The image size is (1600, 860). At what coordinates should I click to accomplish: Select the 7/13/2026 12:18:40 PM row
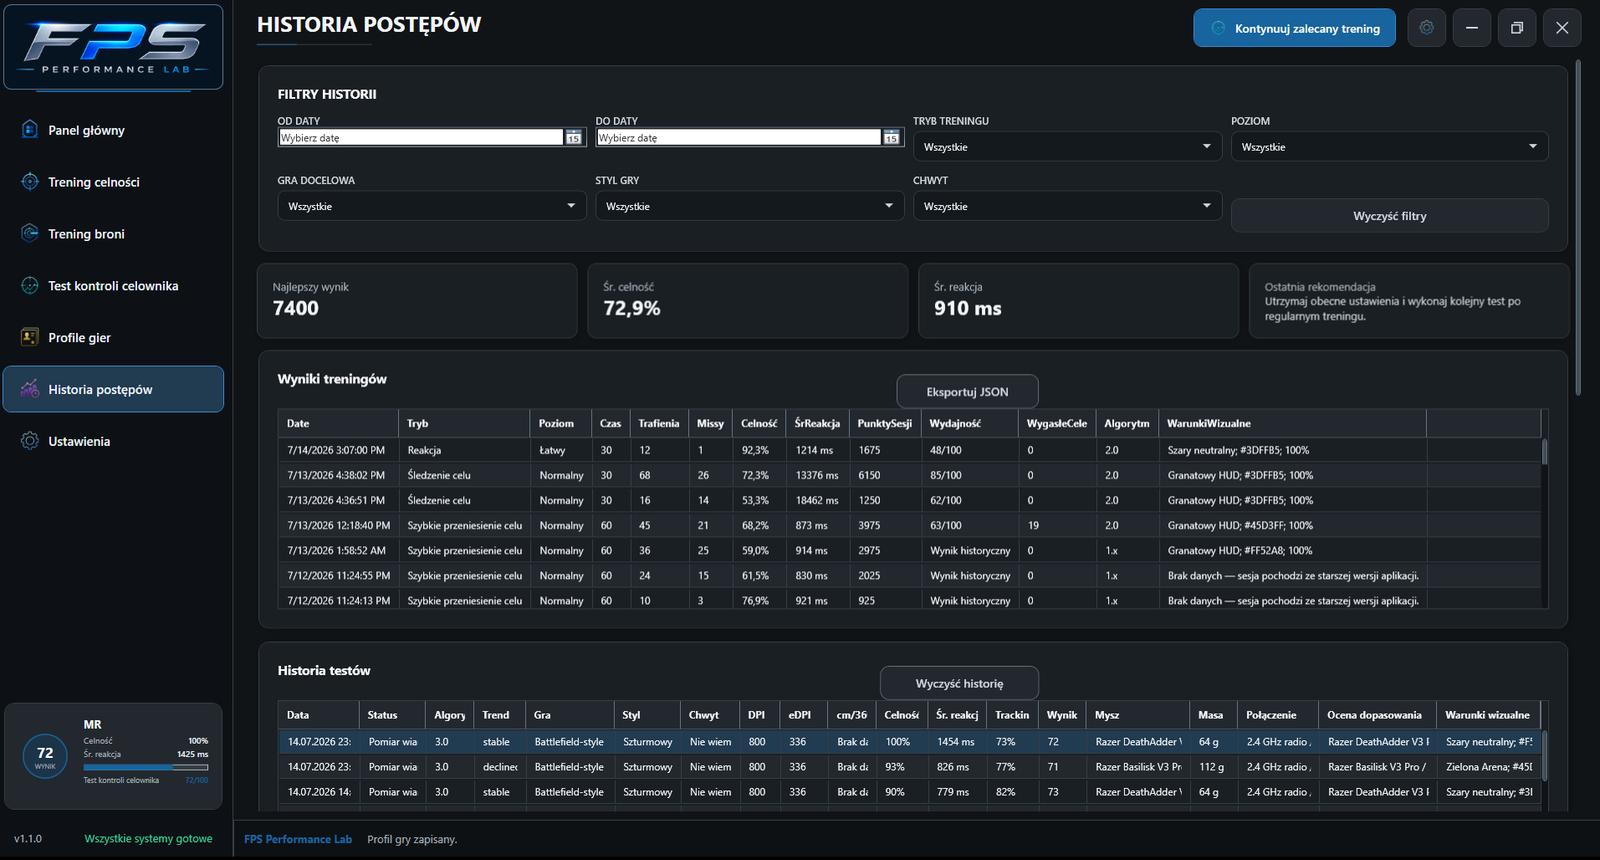click(910, 525)
